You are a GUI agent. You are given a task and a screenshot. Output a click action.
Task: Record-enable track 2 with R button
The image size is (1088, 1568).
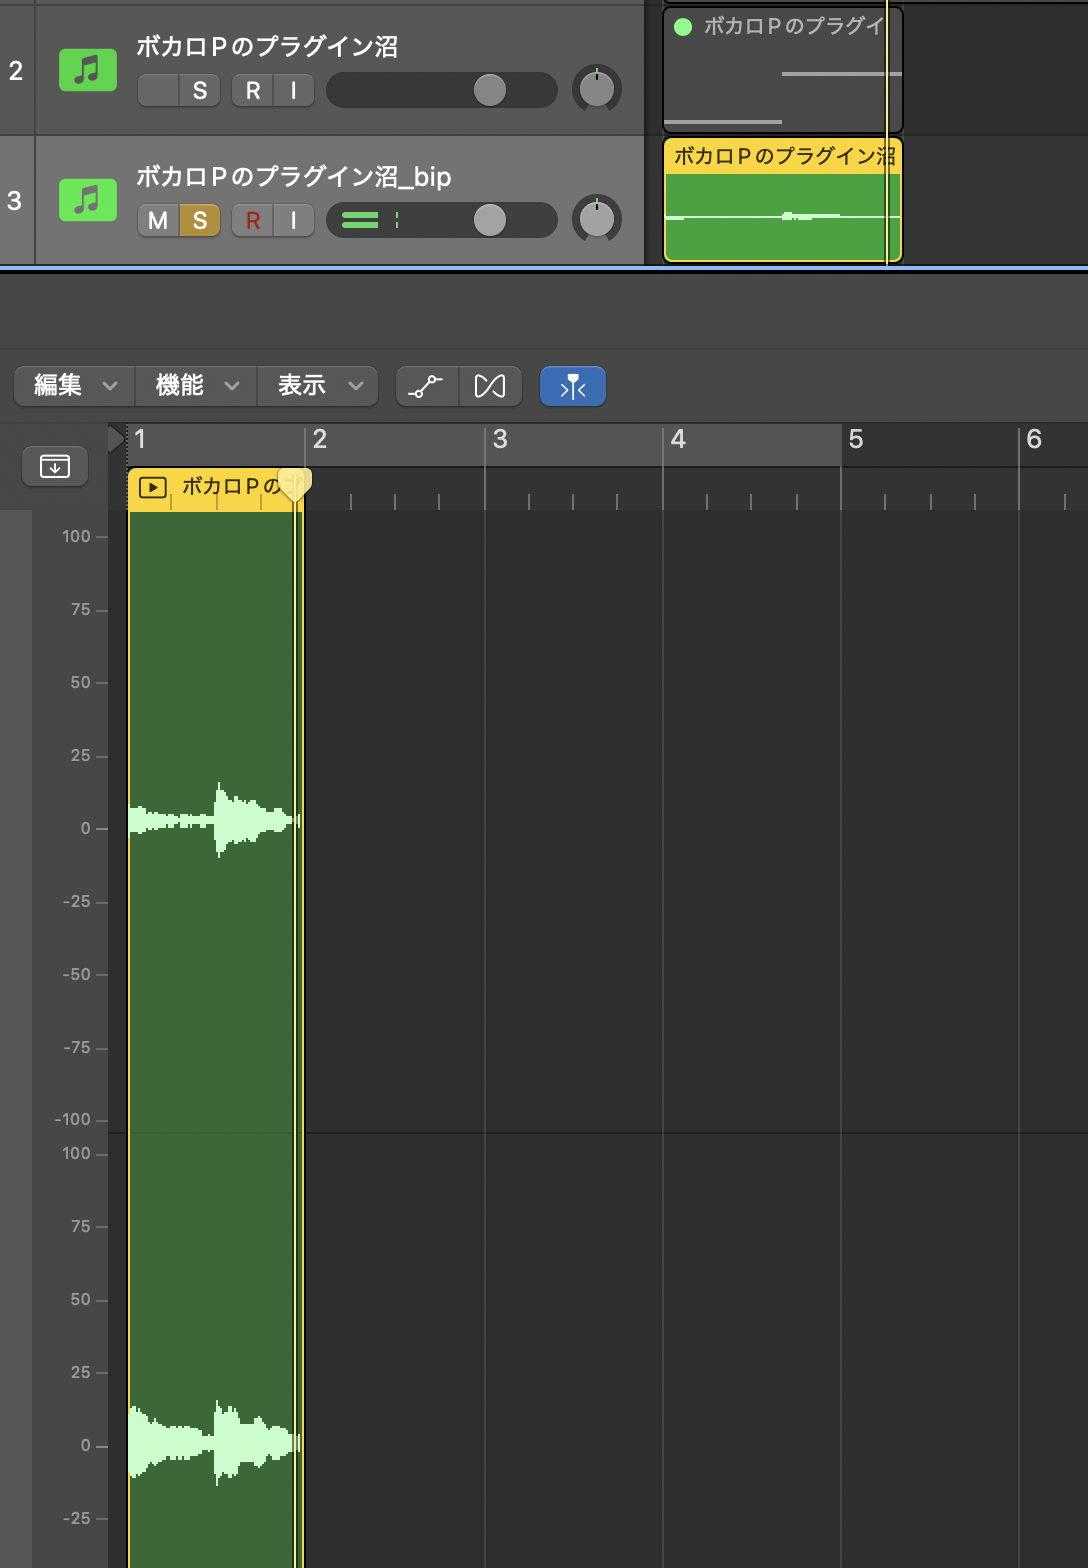click(x=253, y=90)
